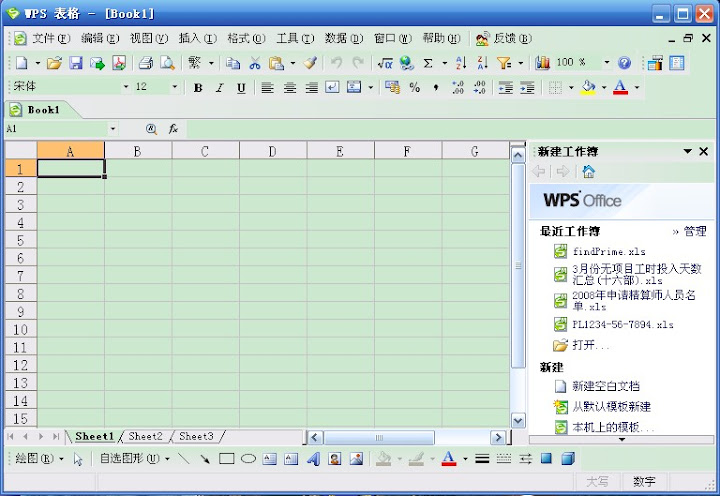Toggle wrap text in cell
Screen dimensions: 720x496
[x=332, y=87]
